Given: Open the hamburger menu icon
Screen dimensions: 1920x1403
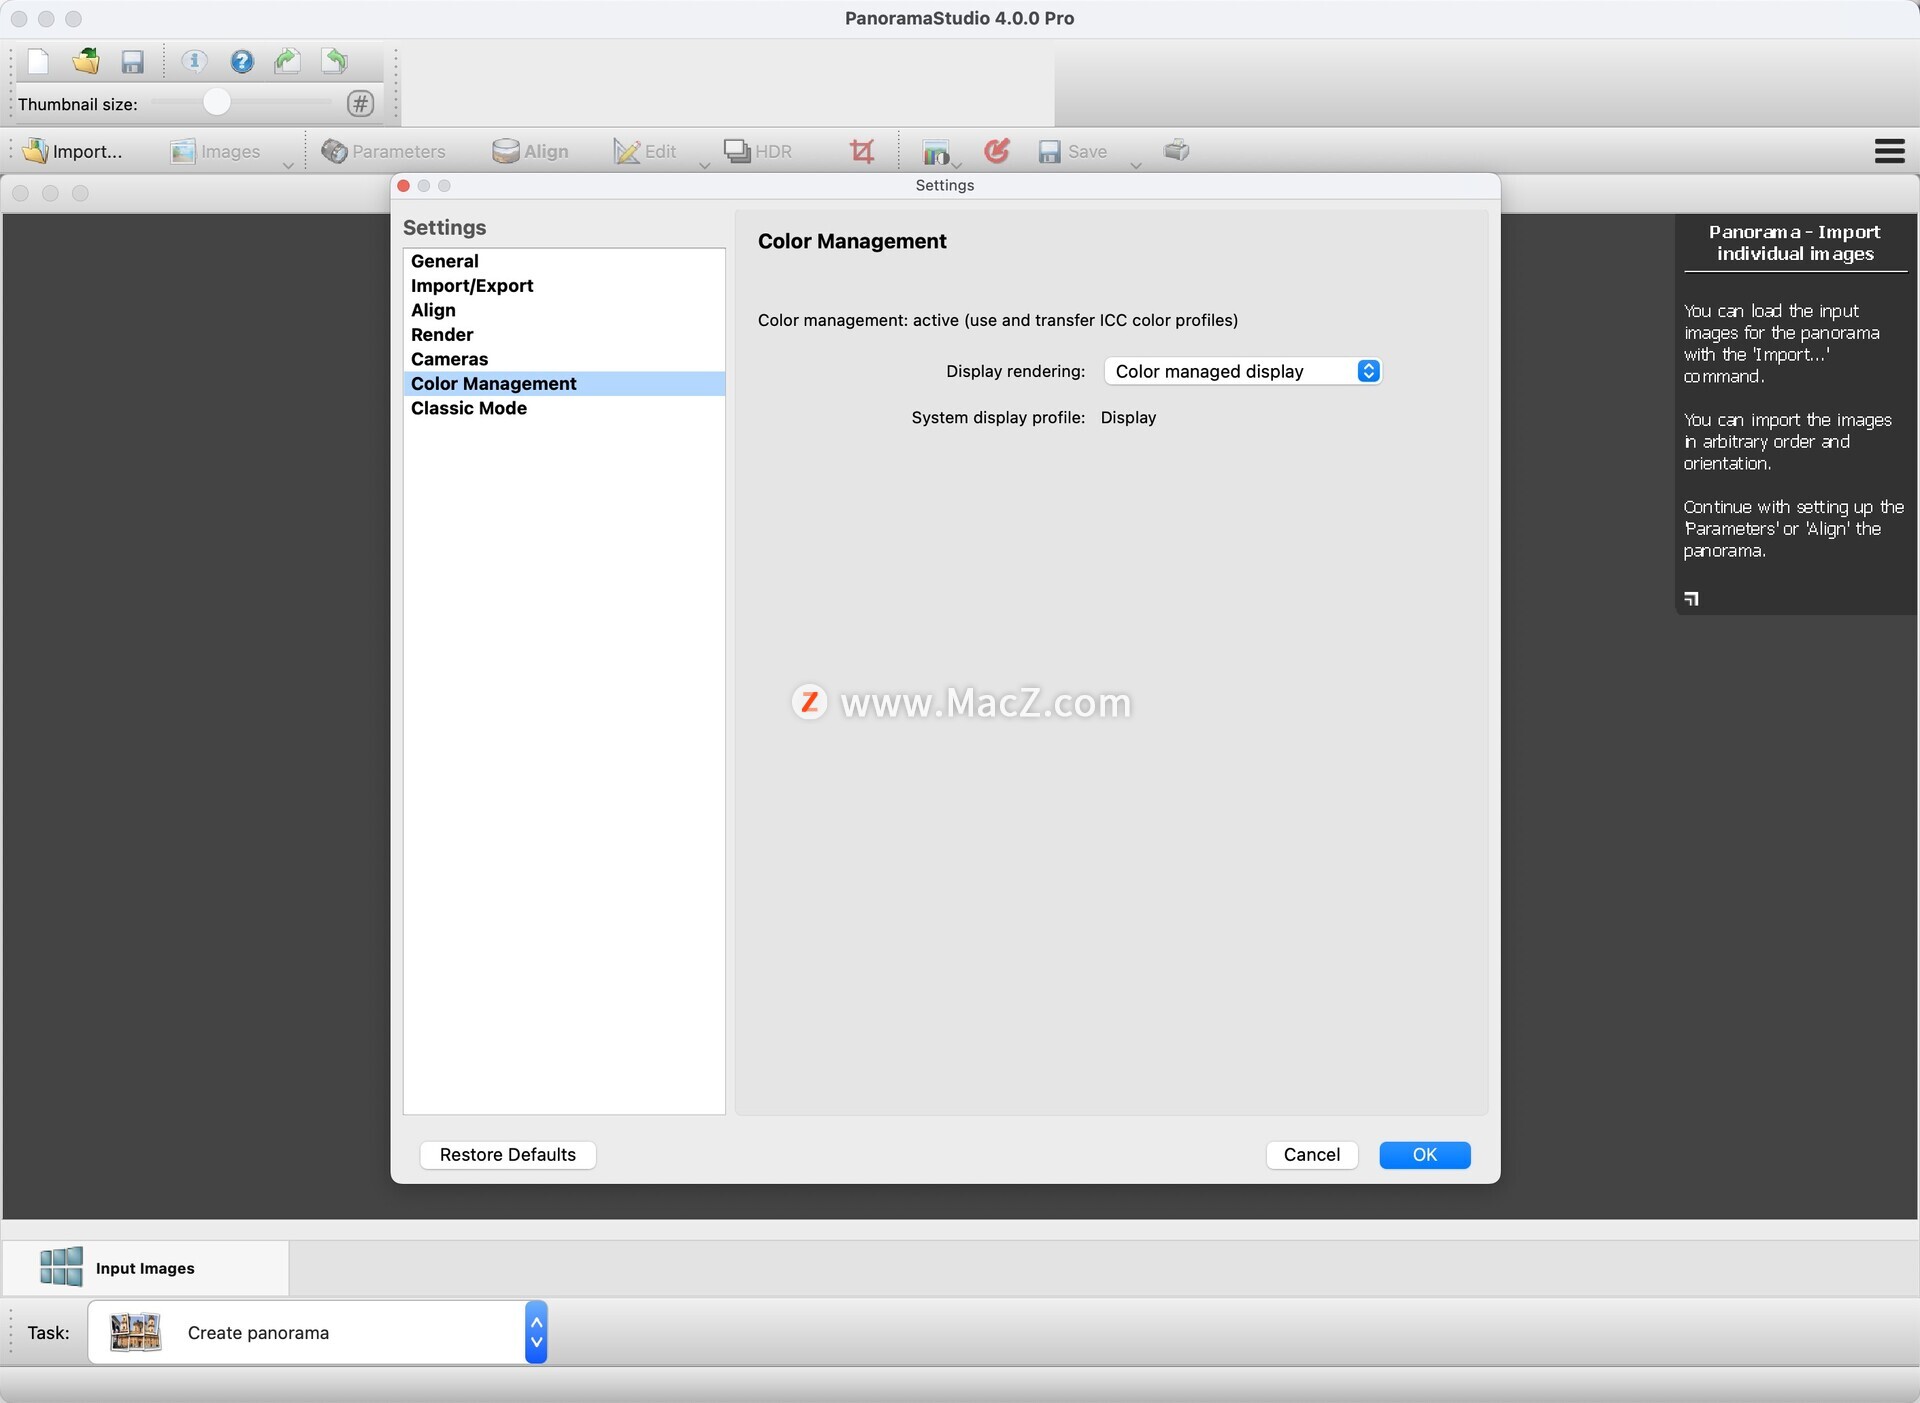Looking at the screenshot, I should (1889, 151).
